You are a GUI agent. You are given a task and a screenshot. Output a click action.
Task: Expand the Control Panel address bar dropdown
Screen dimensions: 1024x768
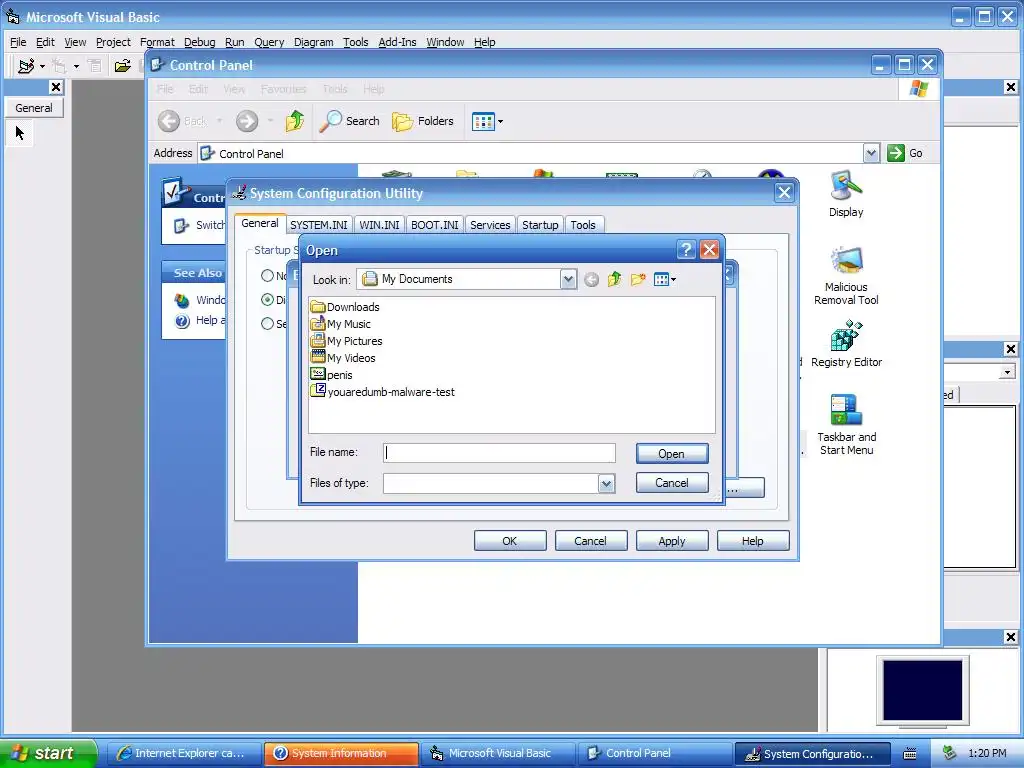[x=871, y=153]
